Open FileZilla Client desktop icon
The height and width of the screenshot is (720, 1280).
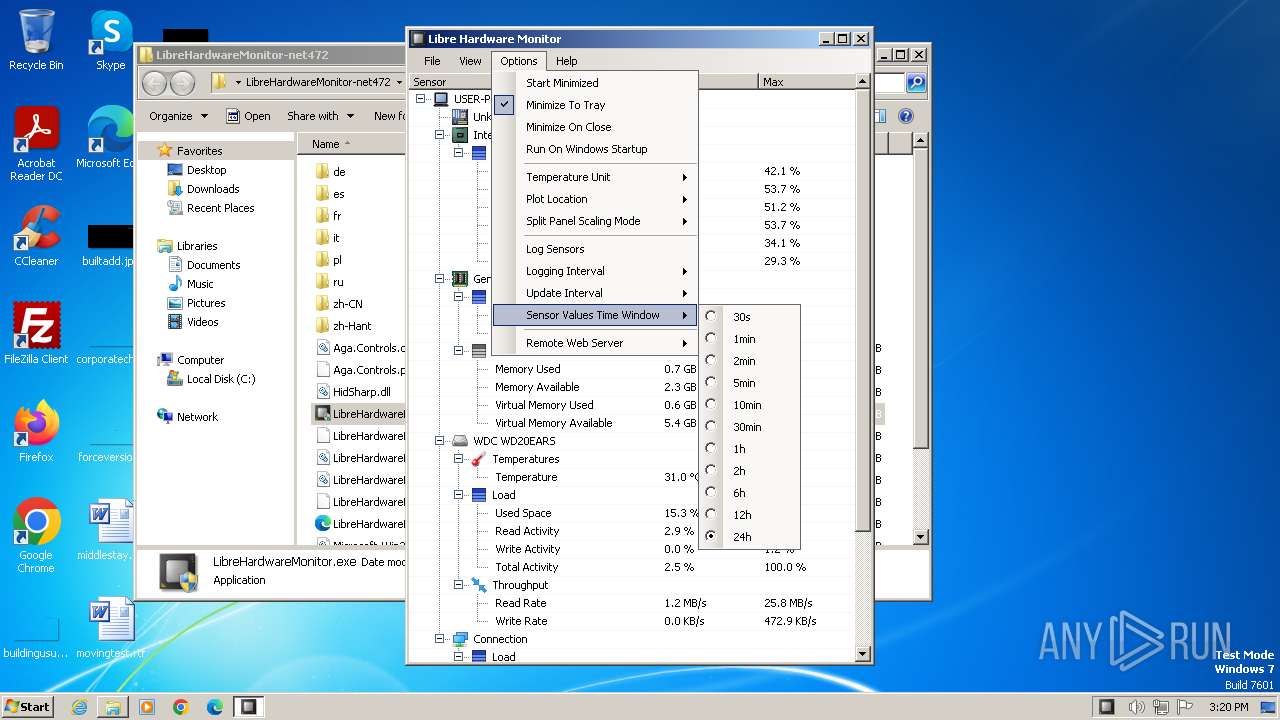tap(36, 333)
